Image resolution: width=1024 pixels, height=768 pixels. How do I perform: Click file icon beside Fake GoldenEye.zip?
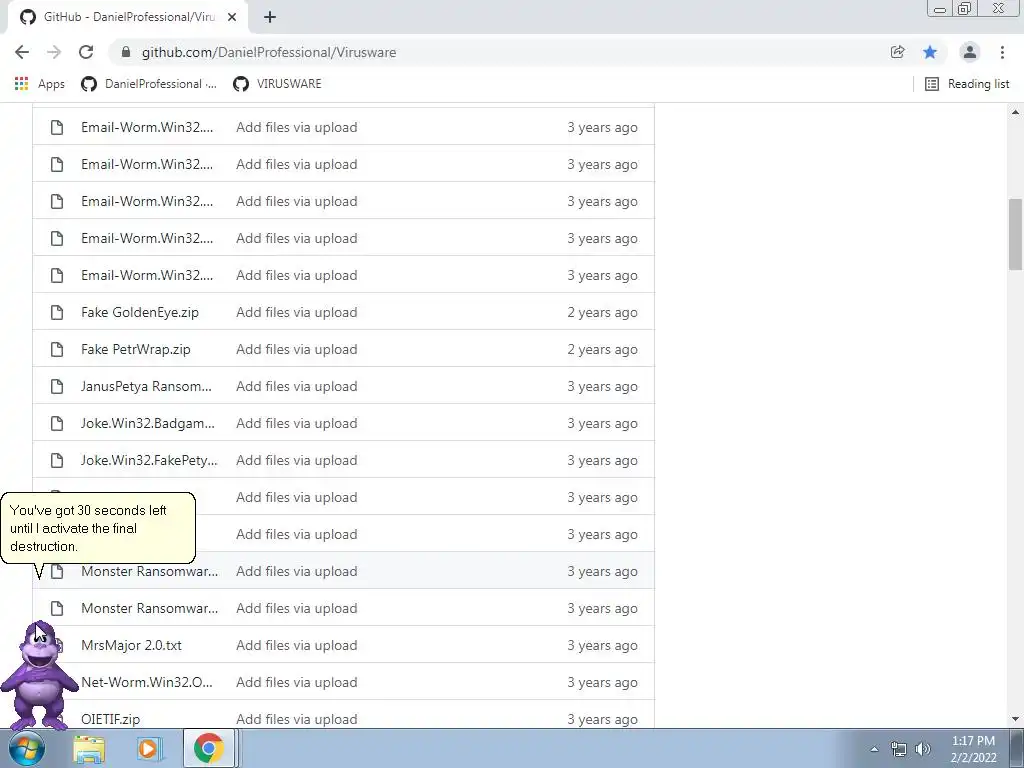(57, 312)
